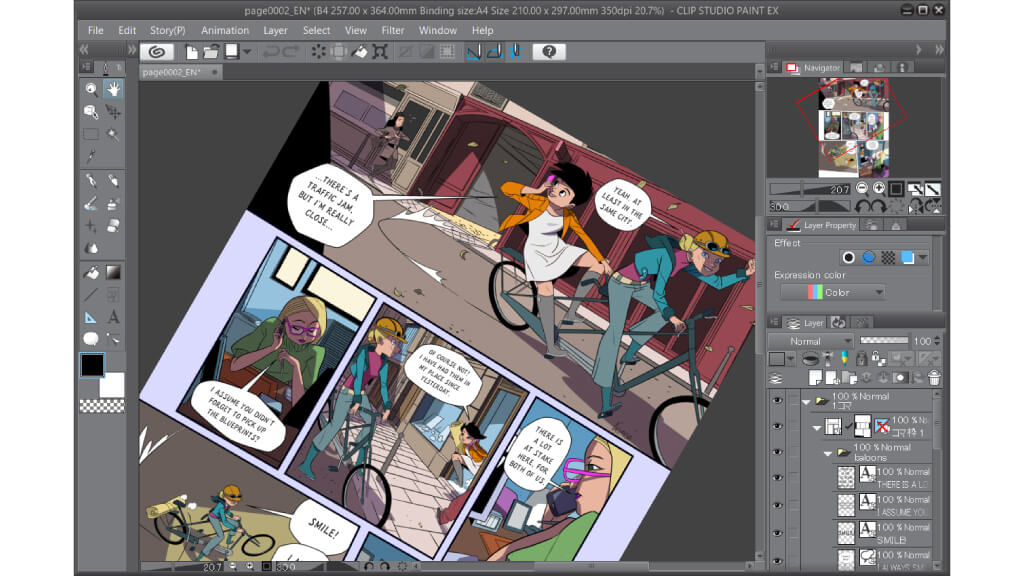Click the Help question mark icon

click(549, 52)
